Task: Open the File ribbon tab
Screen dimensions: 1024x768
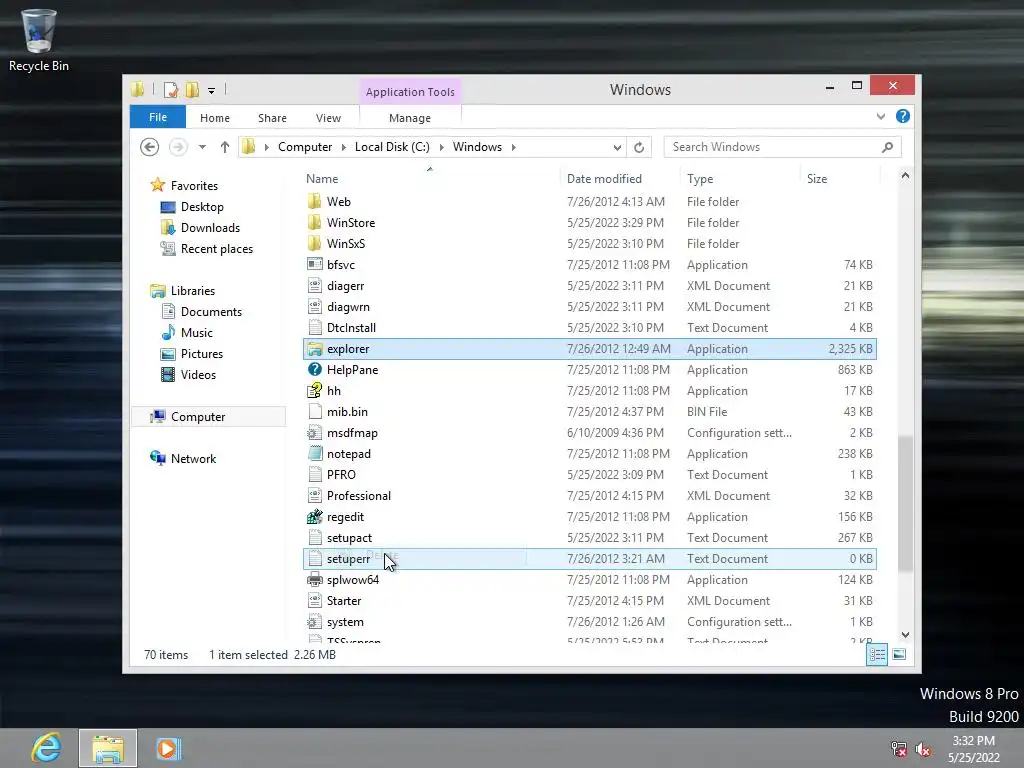Action: 158,117
